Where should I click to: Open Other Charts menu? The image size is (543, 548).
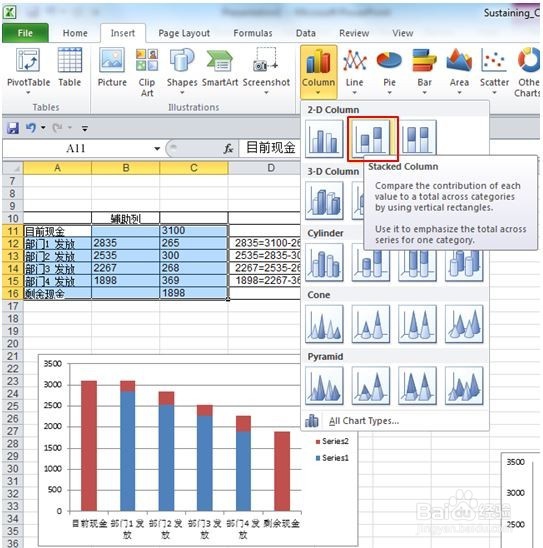pyautogui.click(x=527, y=73)
